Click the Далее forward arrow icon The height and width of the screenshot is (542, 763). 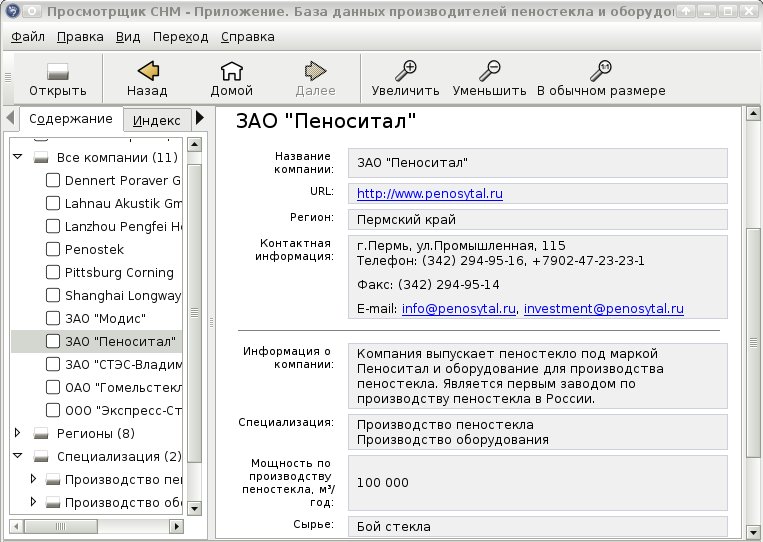pyautogui.click(x=315, y=71)
